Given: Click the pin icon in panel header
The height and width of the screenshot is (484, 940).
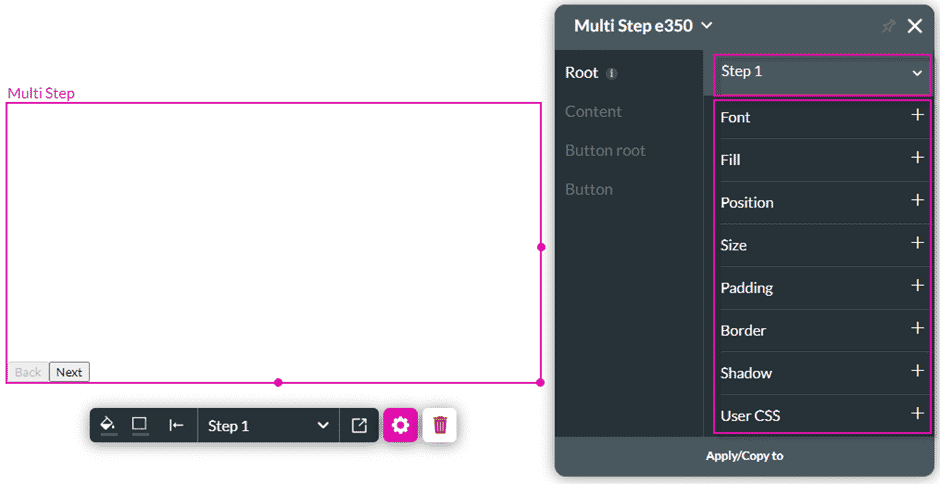Looking at the screenshot, I should pos(888,26).
